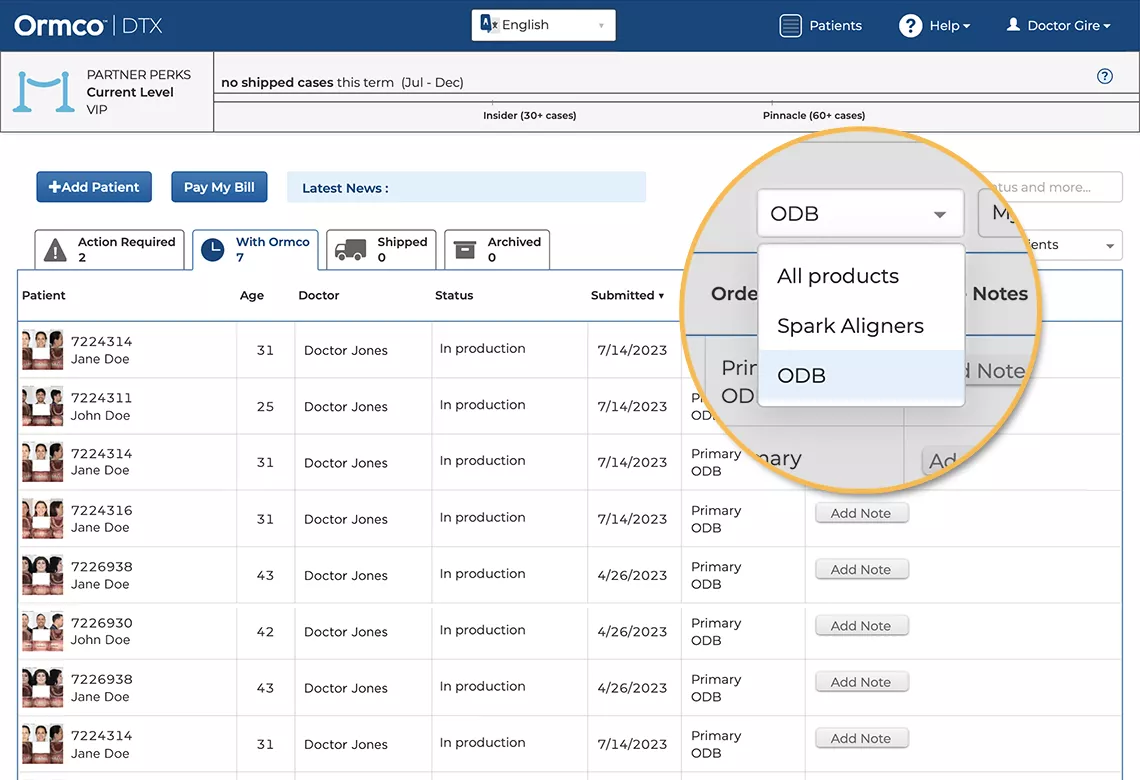Click the Patients list icon in header
The height and width of the screenshot is (780, 1140).
pyautogui.click(x=790, y=26)
